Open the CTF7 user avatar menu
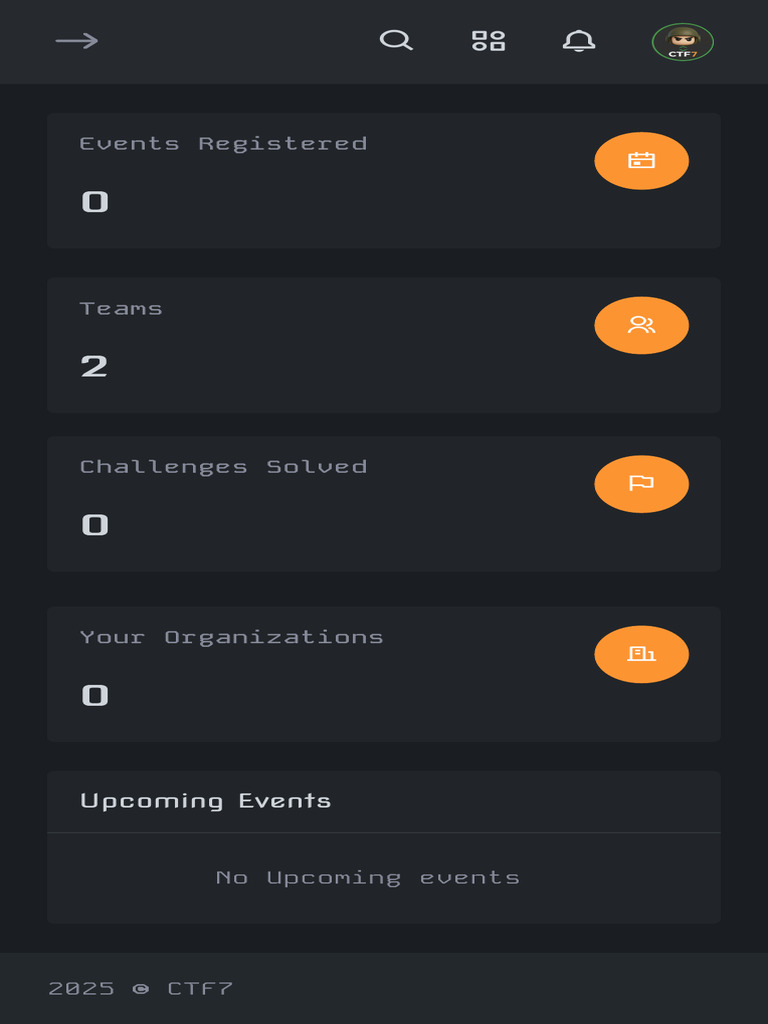Viewport: 768px width, 1024px height. [x=682, y=42]
